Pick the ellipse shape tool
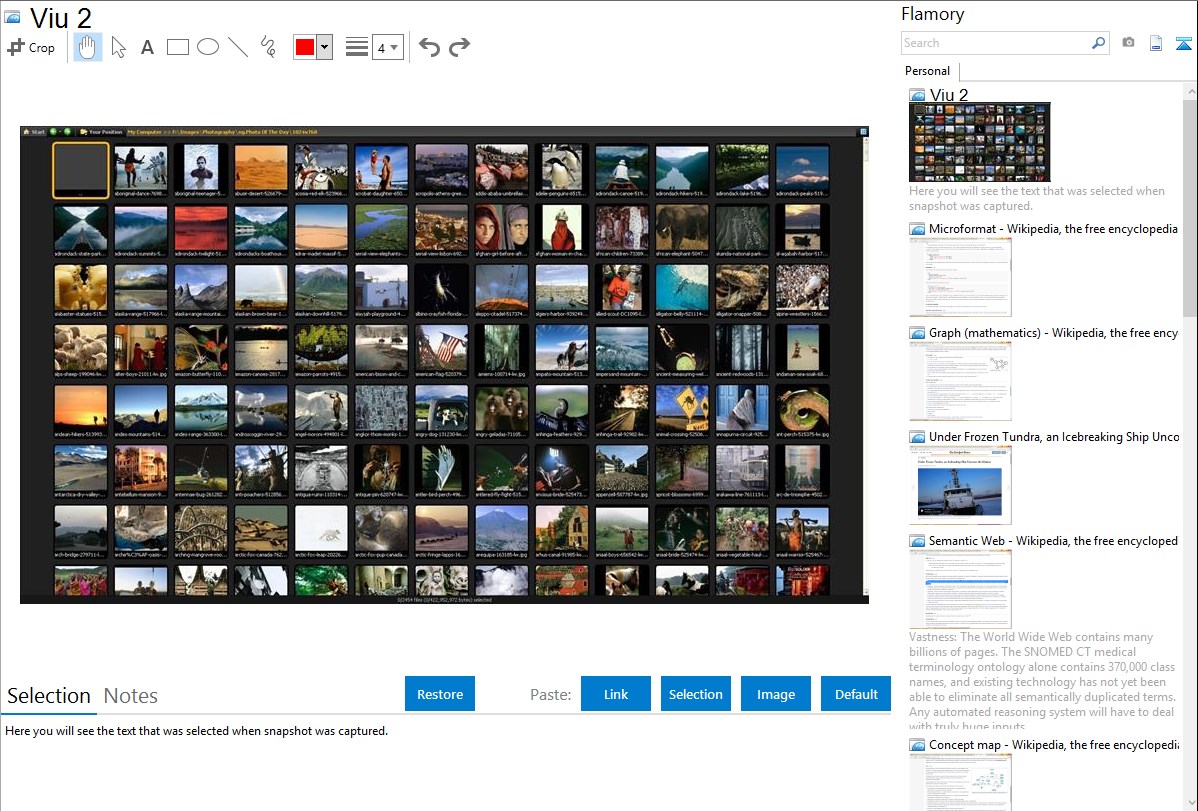 [x=208, y=47]
